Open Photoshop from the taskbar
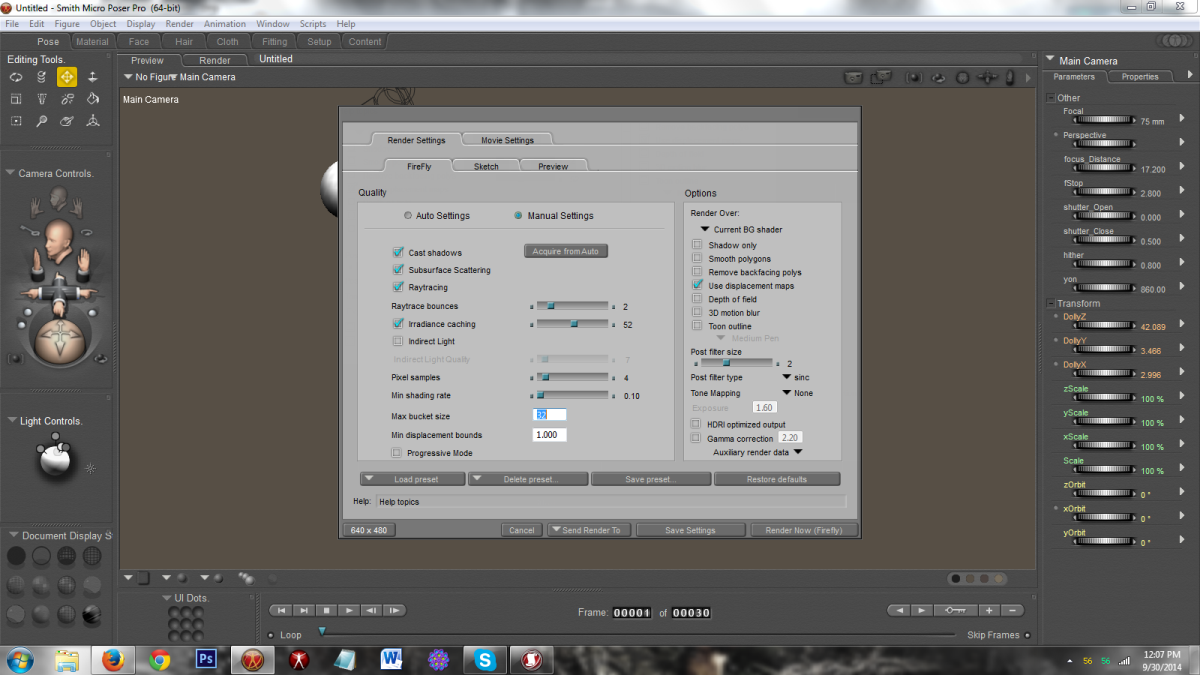1200x675 pixels. (x=207, y=659)
